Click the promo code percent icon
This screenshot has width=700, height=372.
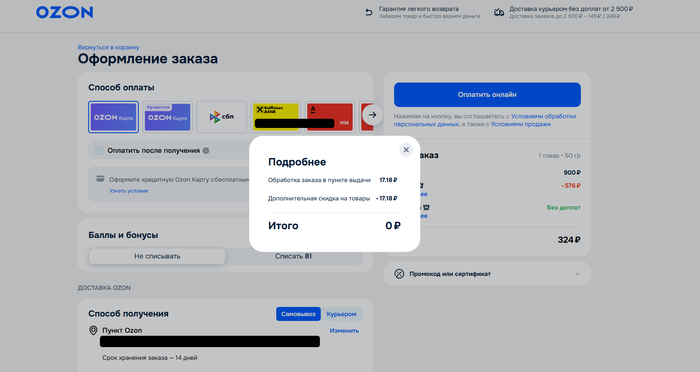tap(399, 274)
